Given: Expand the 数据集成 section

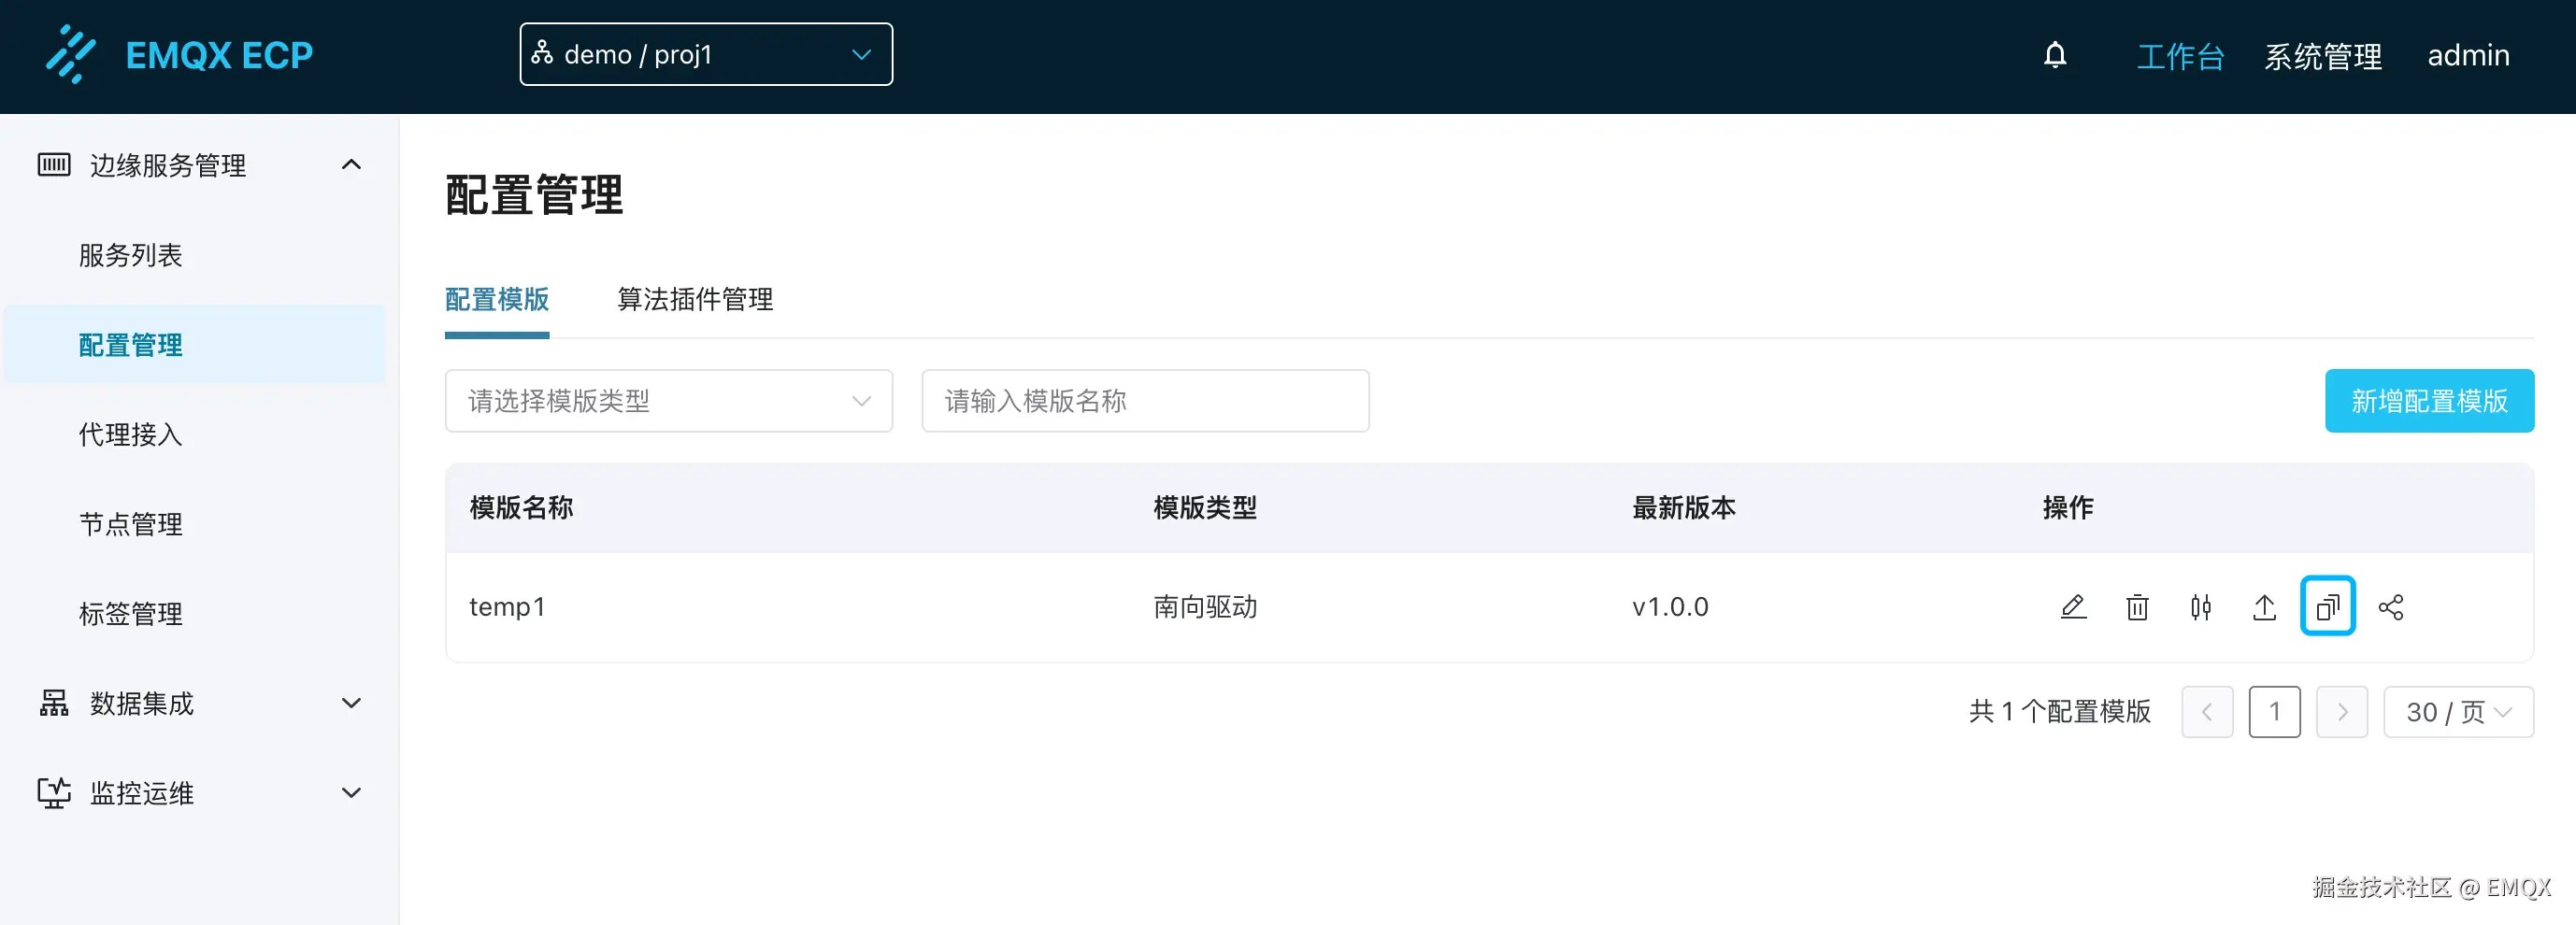Looking at the screenshot, I should click(350, 703).
